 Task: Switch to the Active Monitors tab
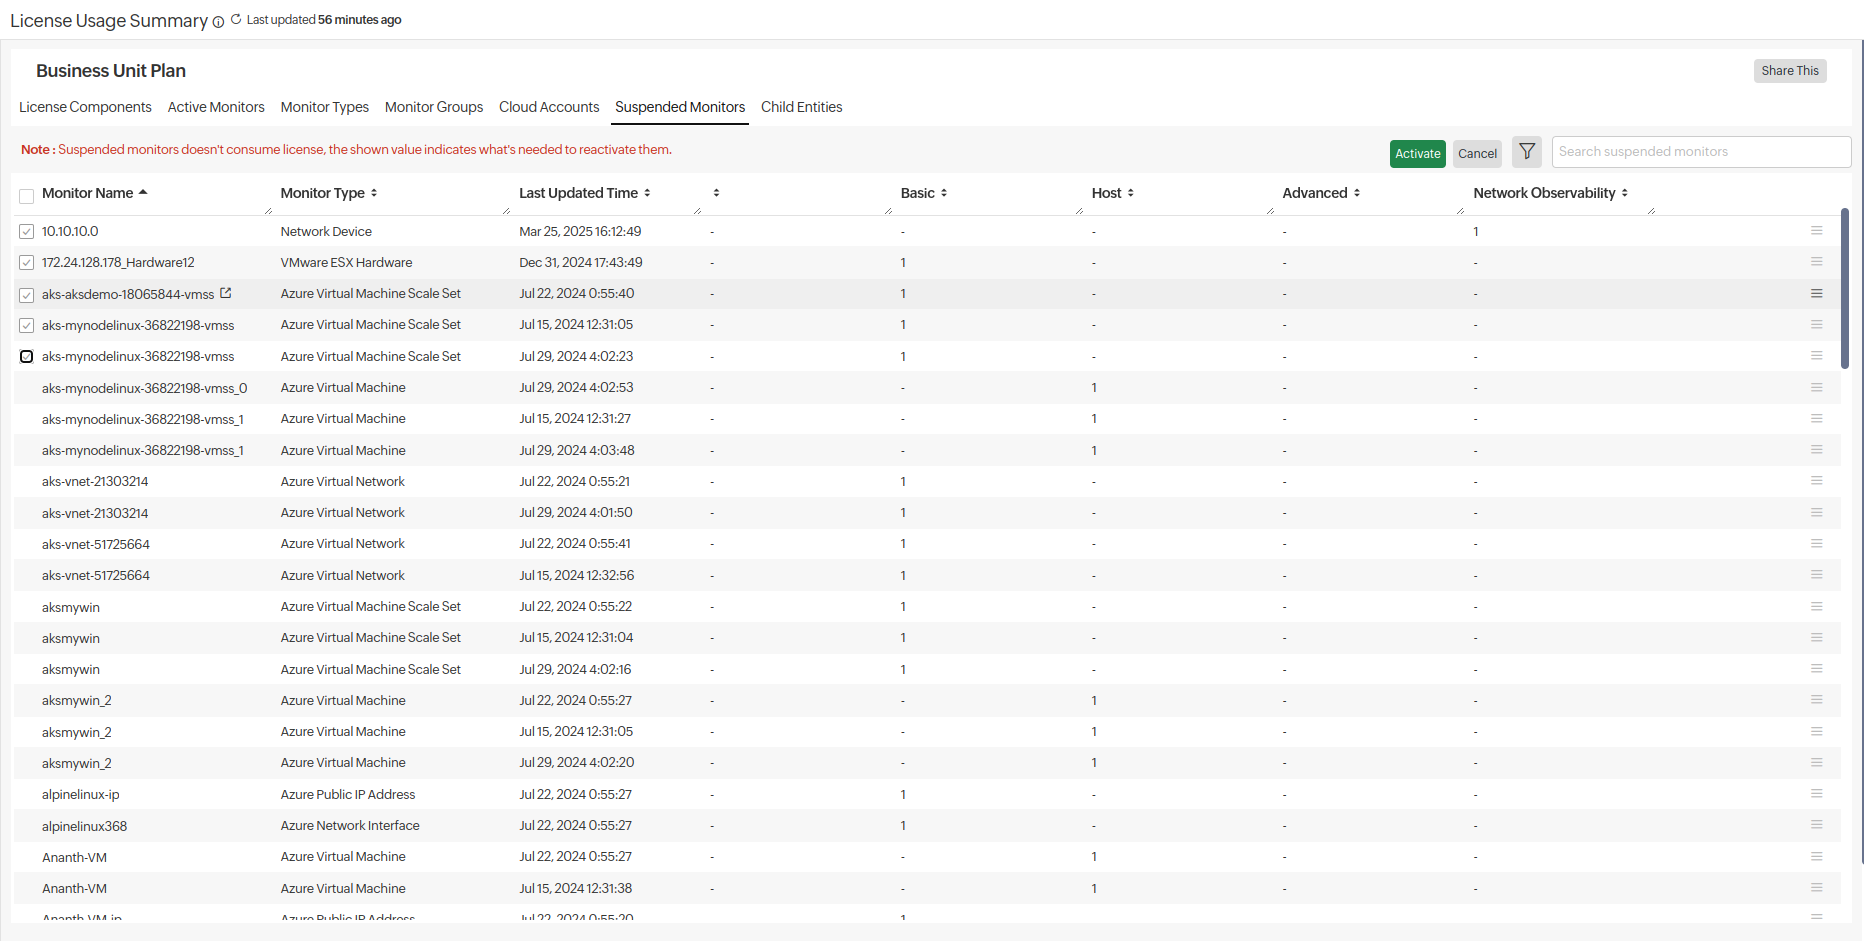tap(216, 107)
